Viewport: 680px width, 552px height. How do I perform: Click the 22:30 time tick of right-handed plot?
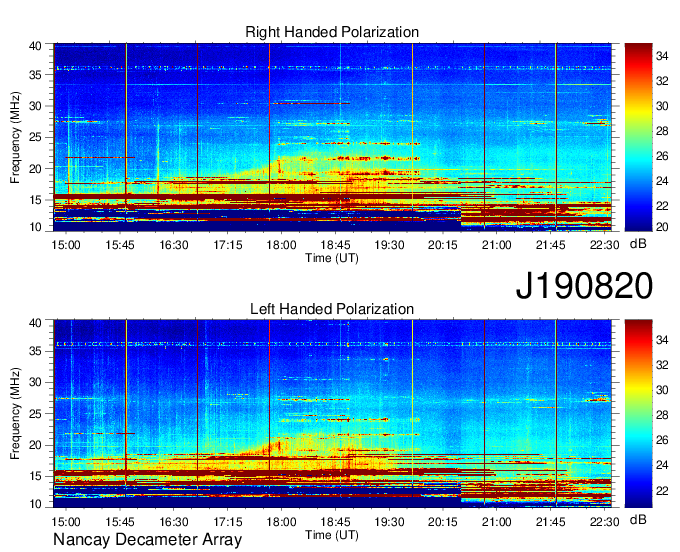[x=604, y=245]
